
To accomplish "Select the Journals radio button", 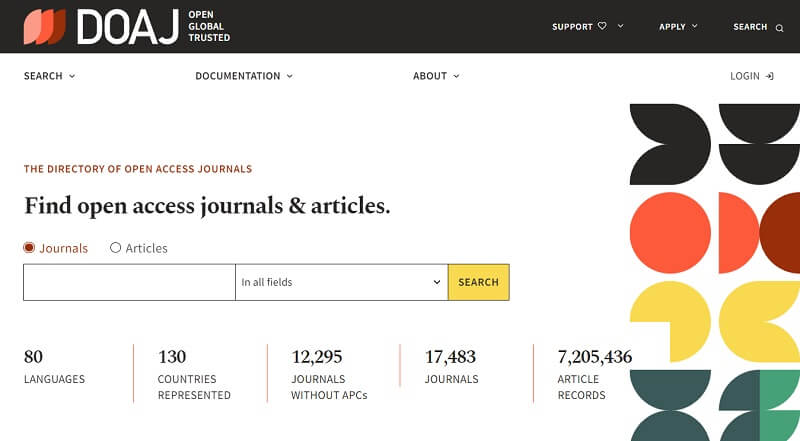I will pyautogui.click(x=29, y=248).
